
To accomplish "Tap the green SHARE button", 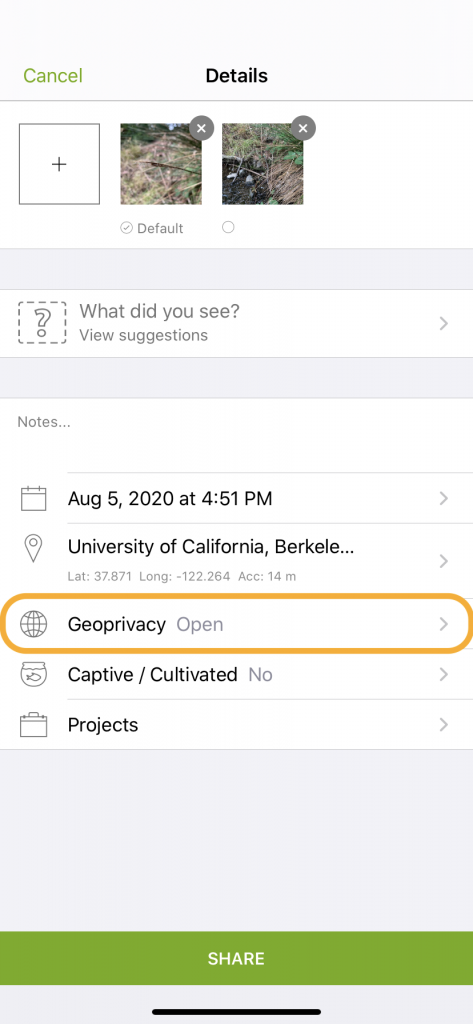I will 236,958.
